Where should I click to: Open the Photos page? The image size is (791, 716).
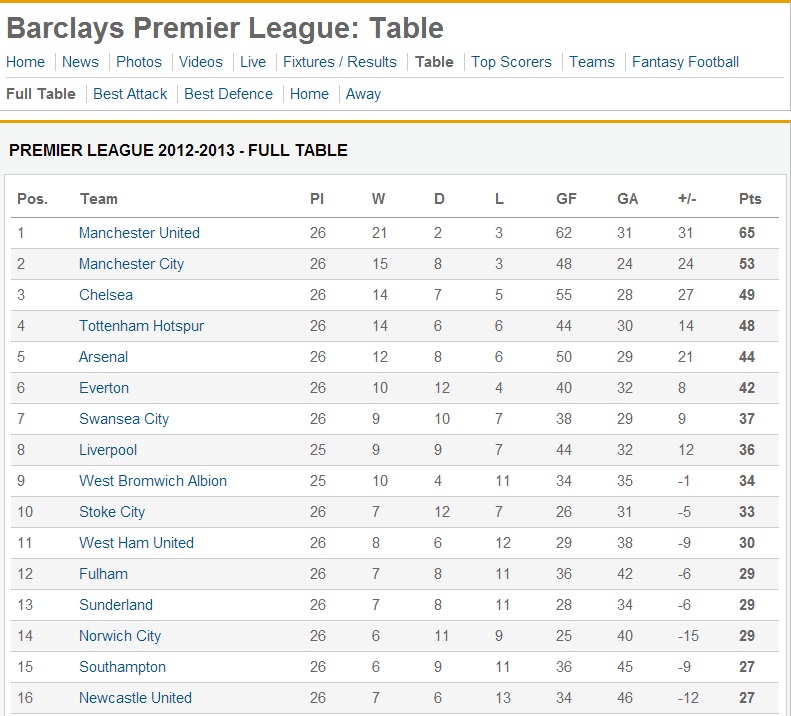coord(139,62)
